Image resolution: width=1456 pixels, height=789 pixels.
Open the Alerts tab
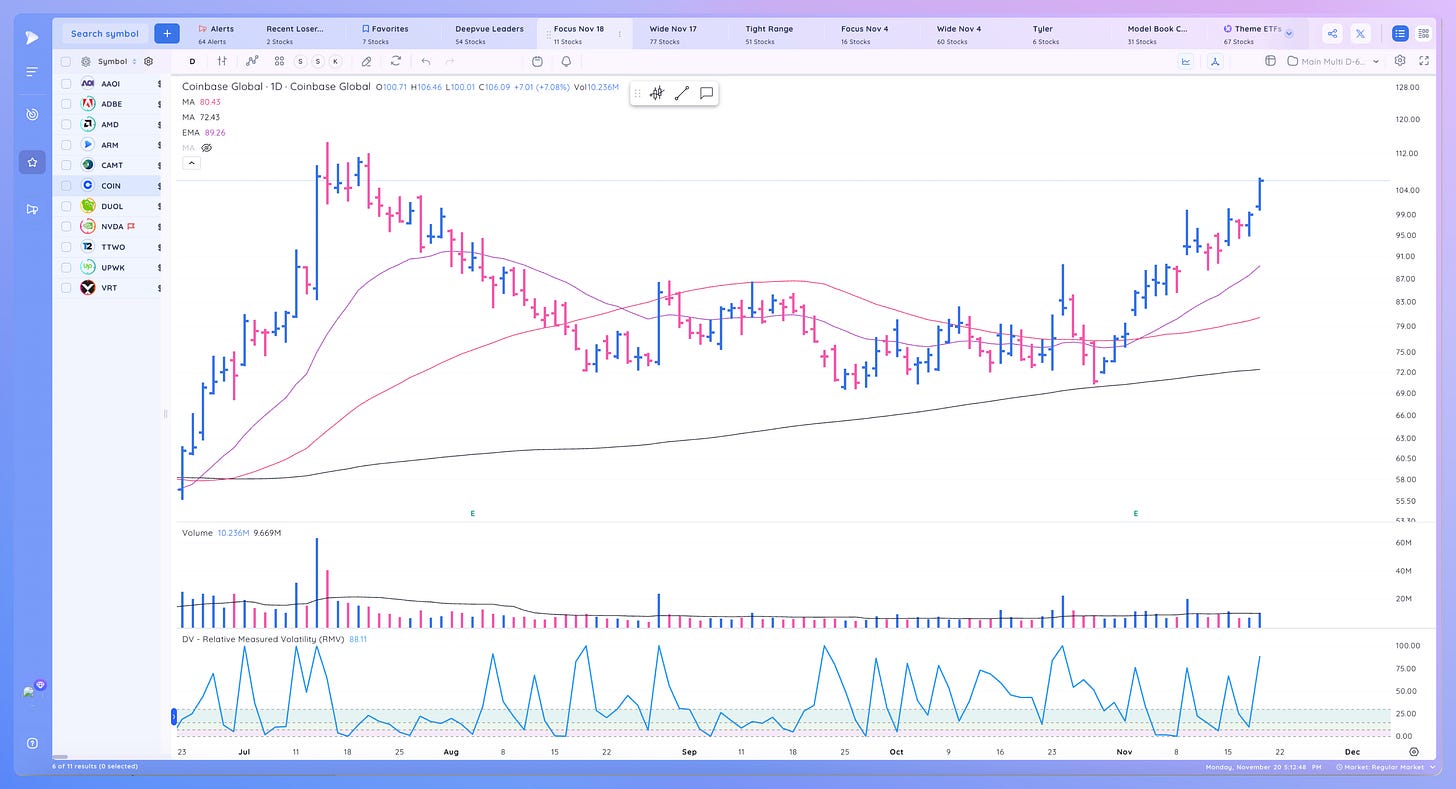pyautogui.click(x=217, y=34)
